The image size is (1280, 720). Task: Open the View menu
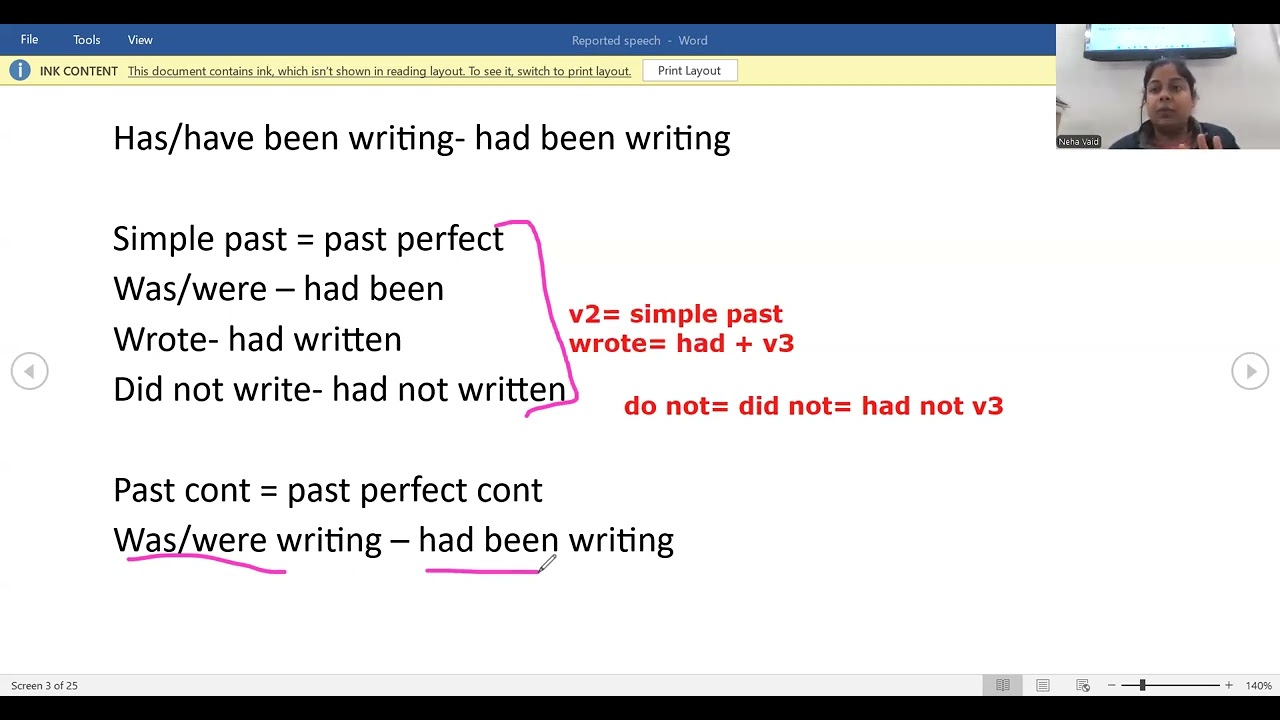click(x=140, y=40)
